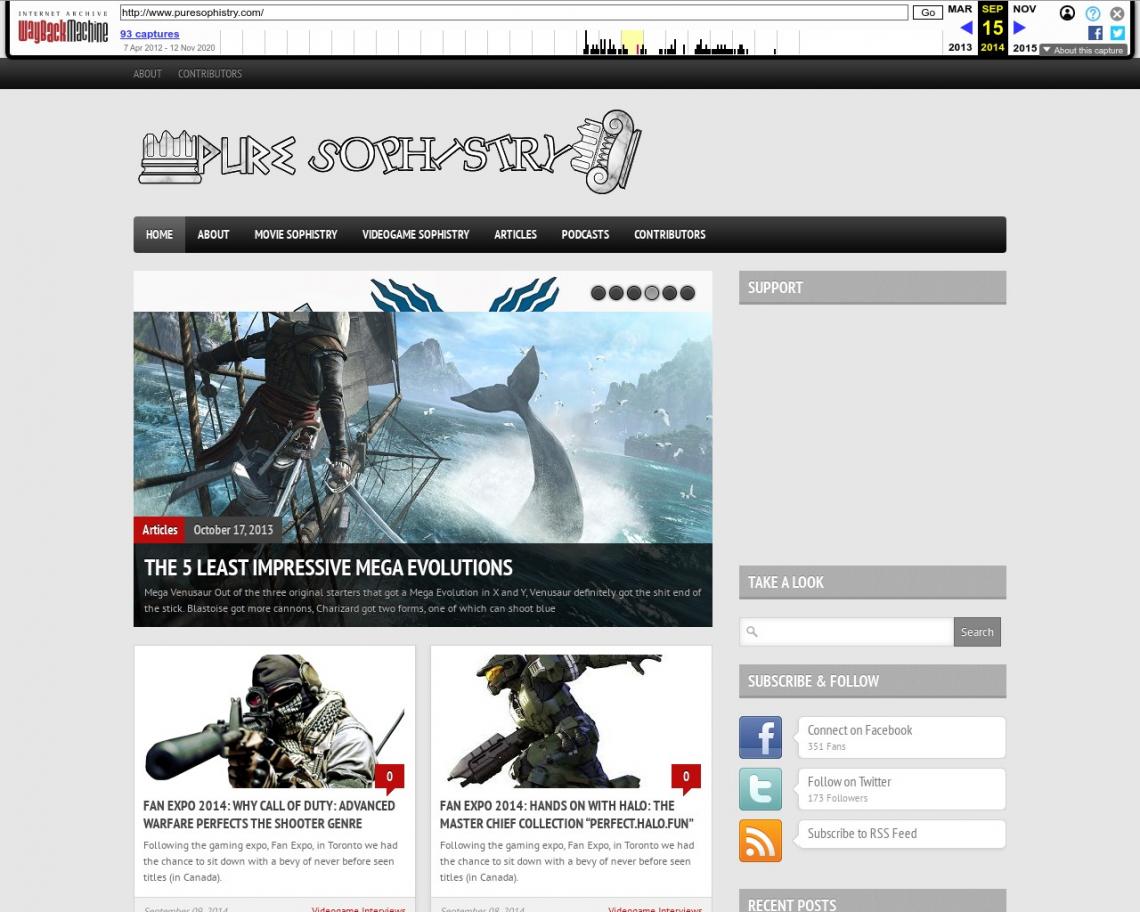Viewport: 1140px width, 912px height.
Task: Click the red Articles category tag
Action: (x=159, y=530)
